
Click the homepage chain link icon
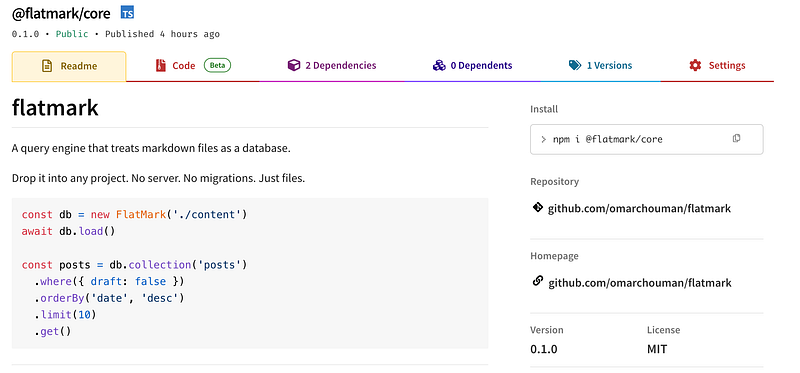537,281
